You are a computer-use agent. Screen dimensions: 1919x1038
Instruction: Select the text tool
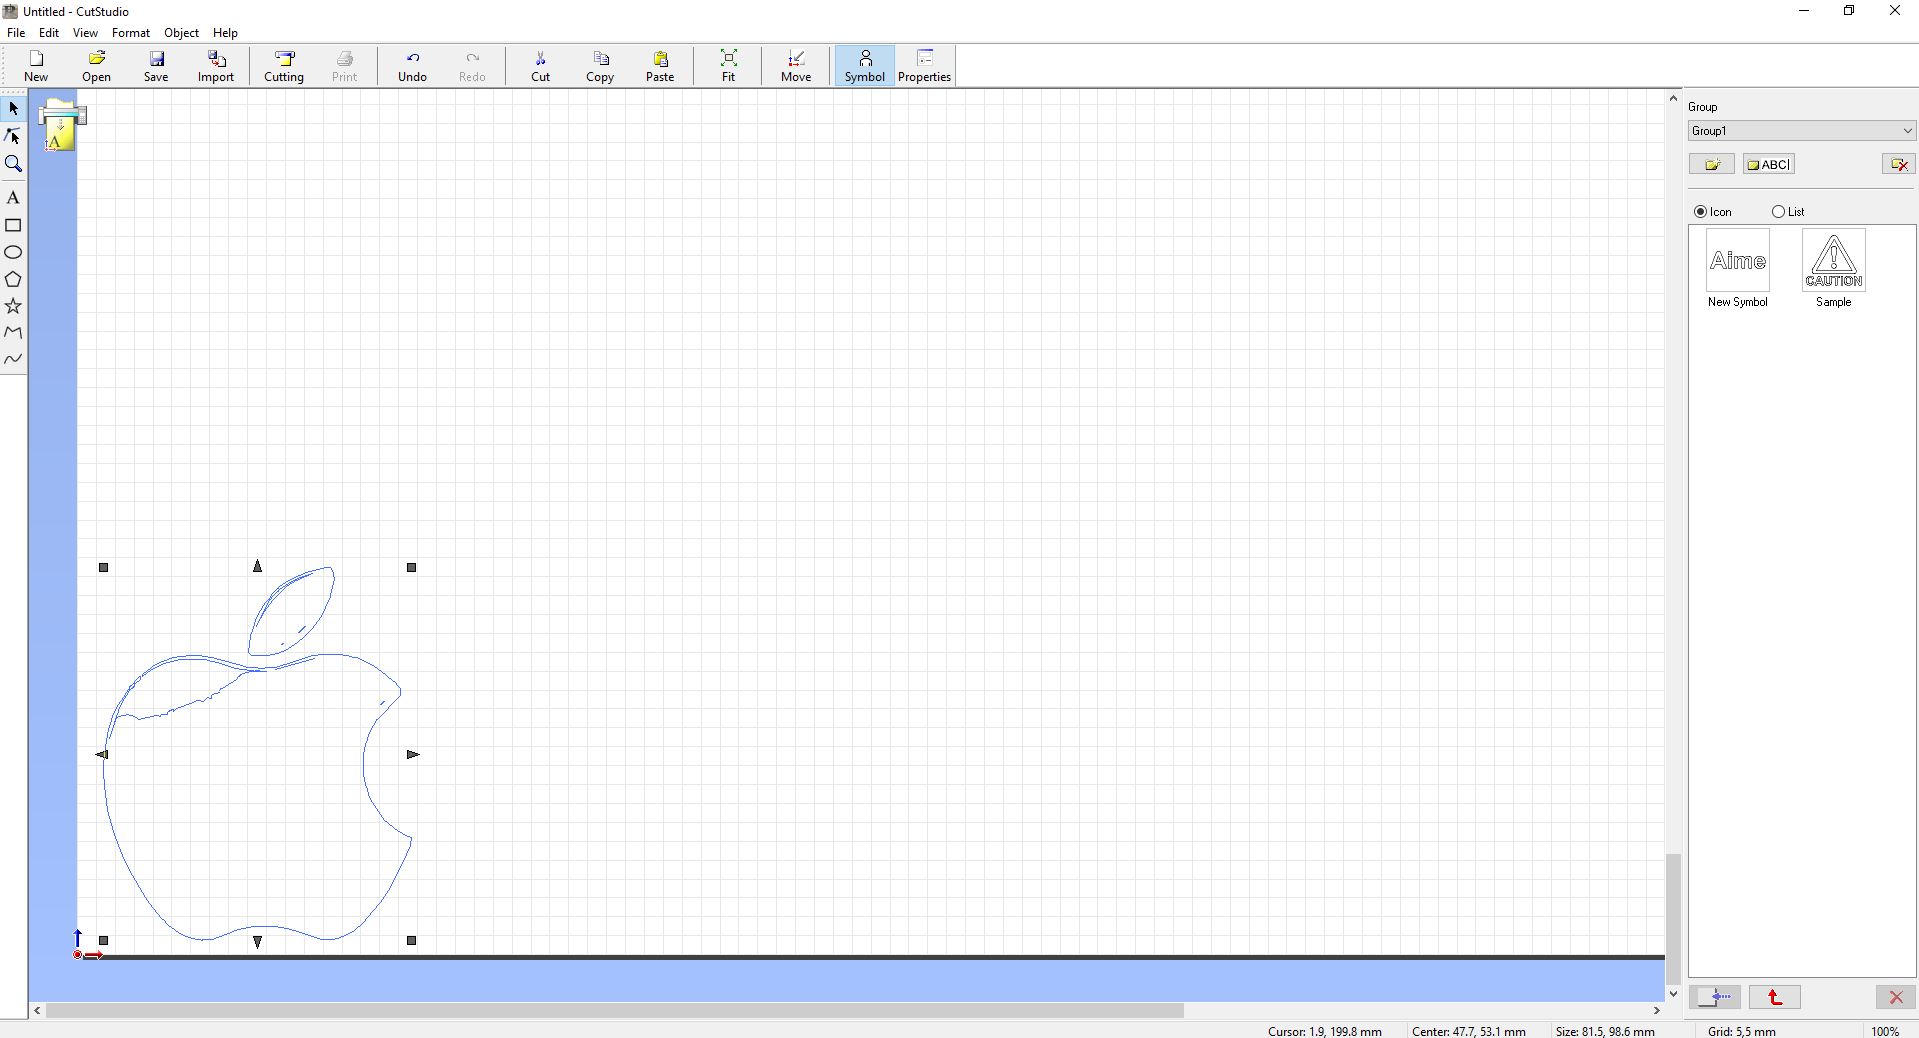[13, 198]
